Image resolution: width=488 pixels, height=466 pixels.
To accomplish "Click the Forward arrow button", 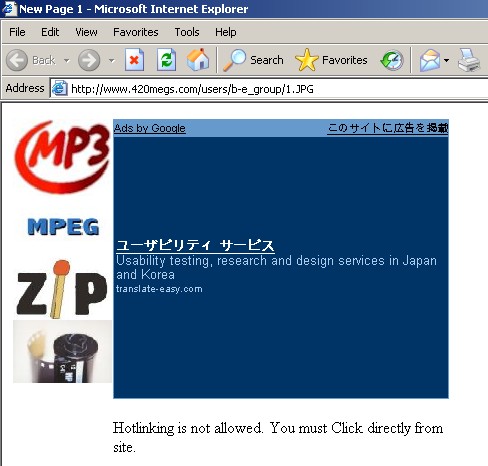I will [89, 60].
